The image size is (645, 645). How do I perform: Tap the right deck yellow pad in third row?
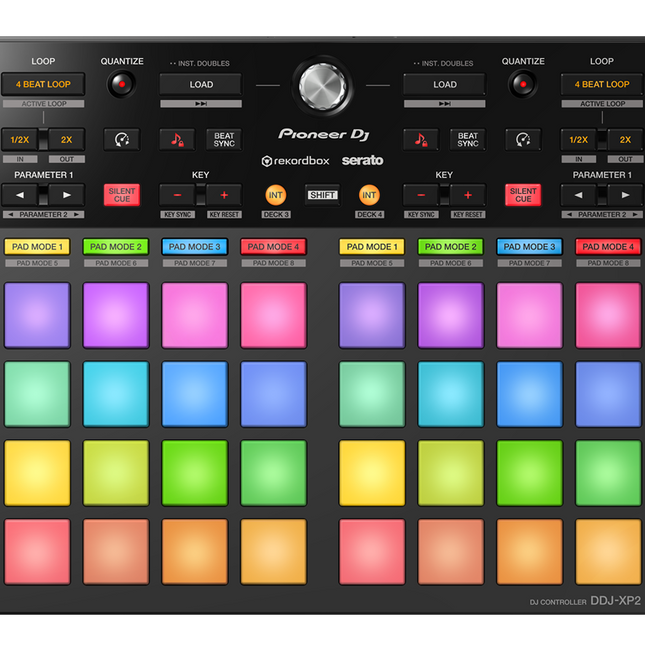tap(372, 473)
